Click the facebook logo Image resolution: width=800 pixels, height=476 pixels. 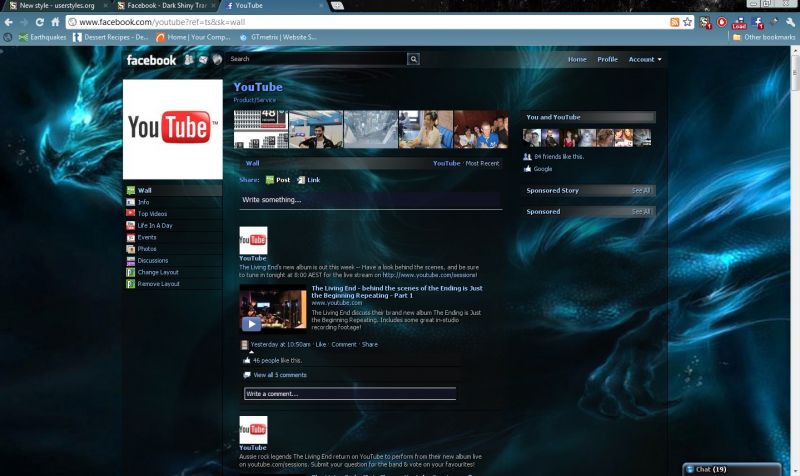[x=151, y=60]
